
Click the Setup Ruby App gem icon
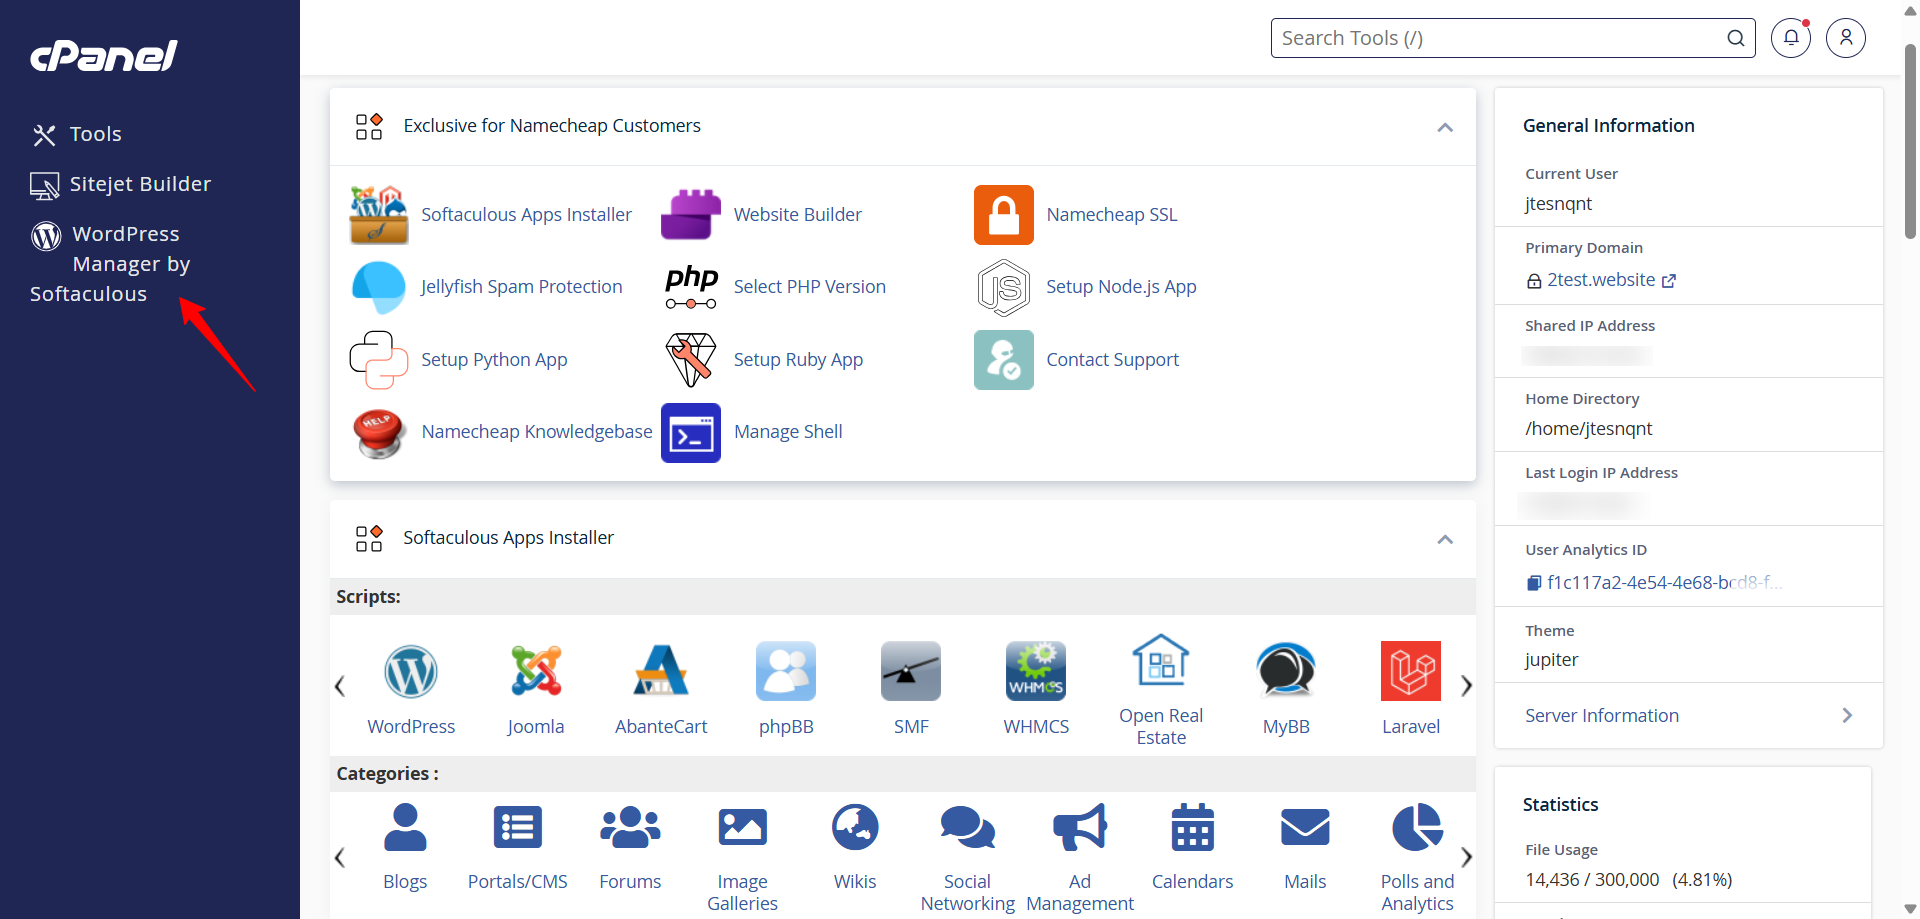tap(691, 360)
